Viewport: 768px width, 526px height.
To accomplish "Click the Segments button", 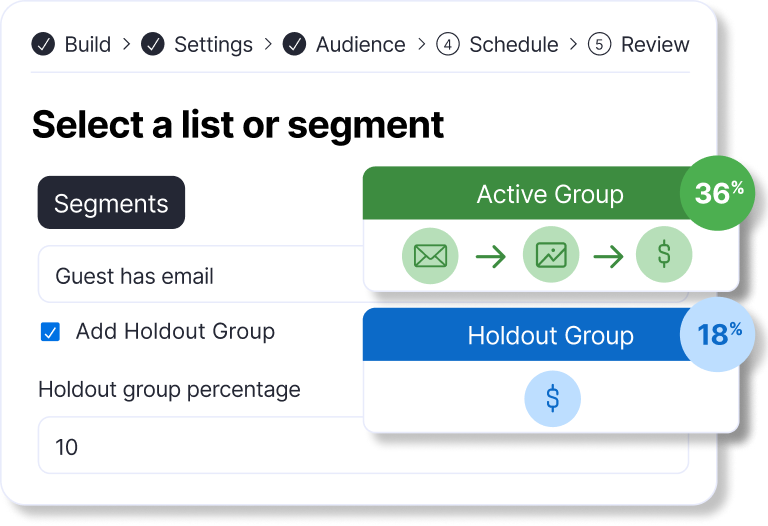I will [111, 203].
